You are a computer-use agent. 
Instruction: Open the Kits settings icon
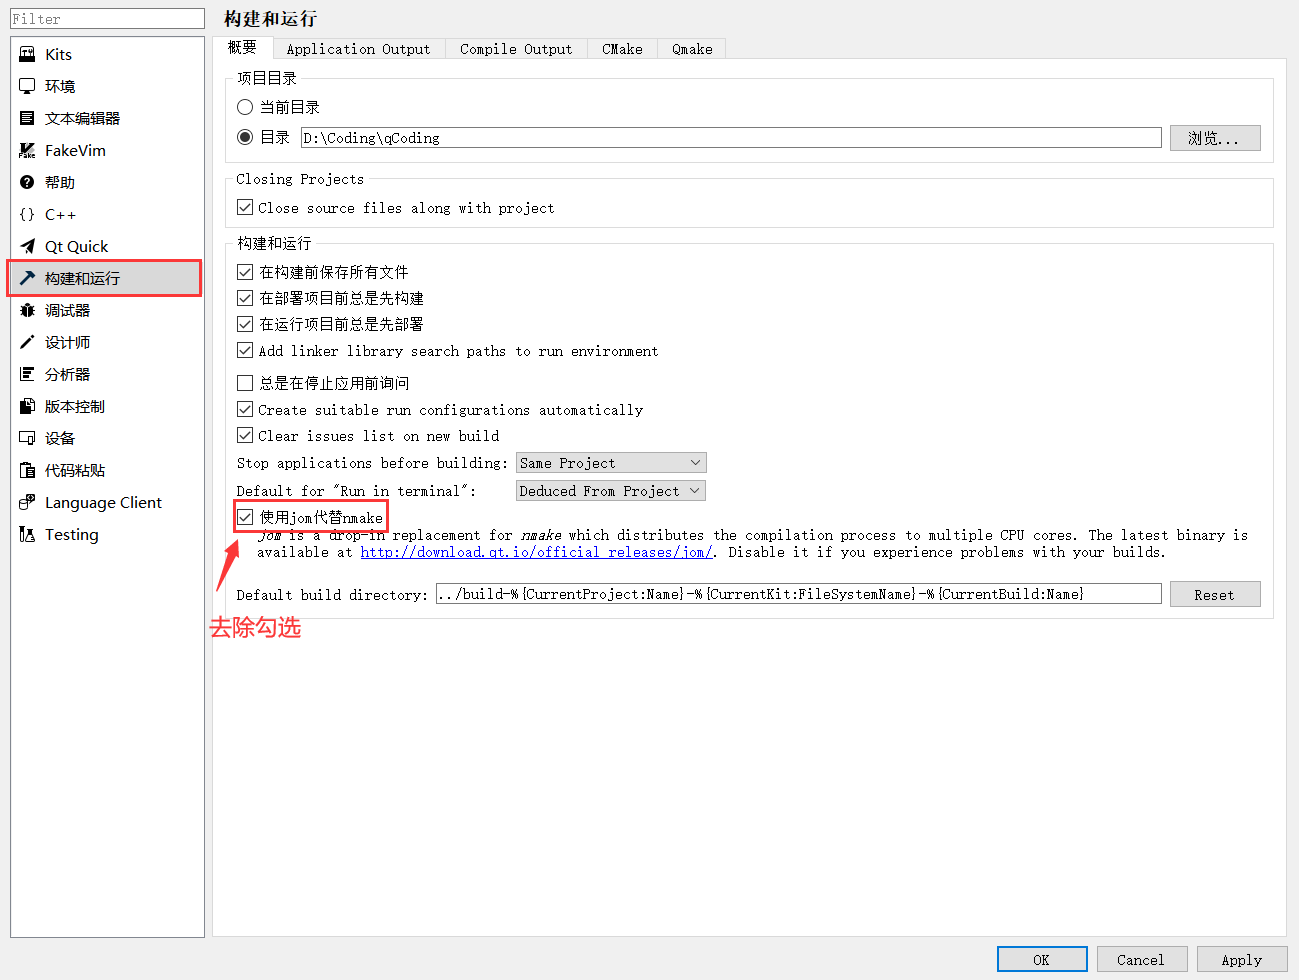[27, 54]
